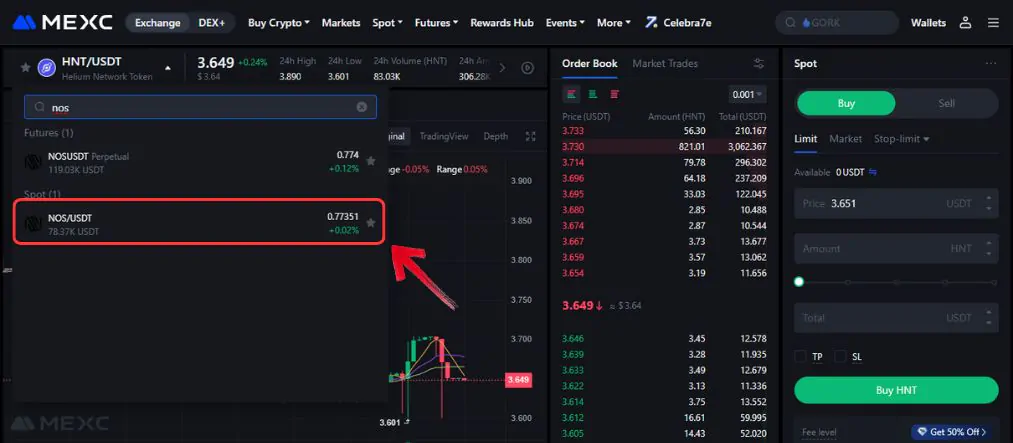The width and height of the screenshot is (1013, 443).
Task: Open the Stop-limit order type dropdown
Action: tap(902, 139)
